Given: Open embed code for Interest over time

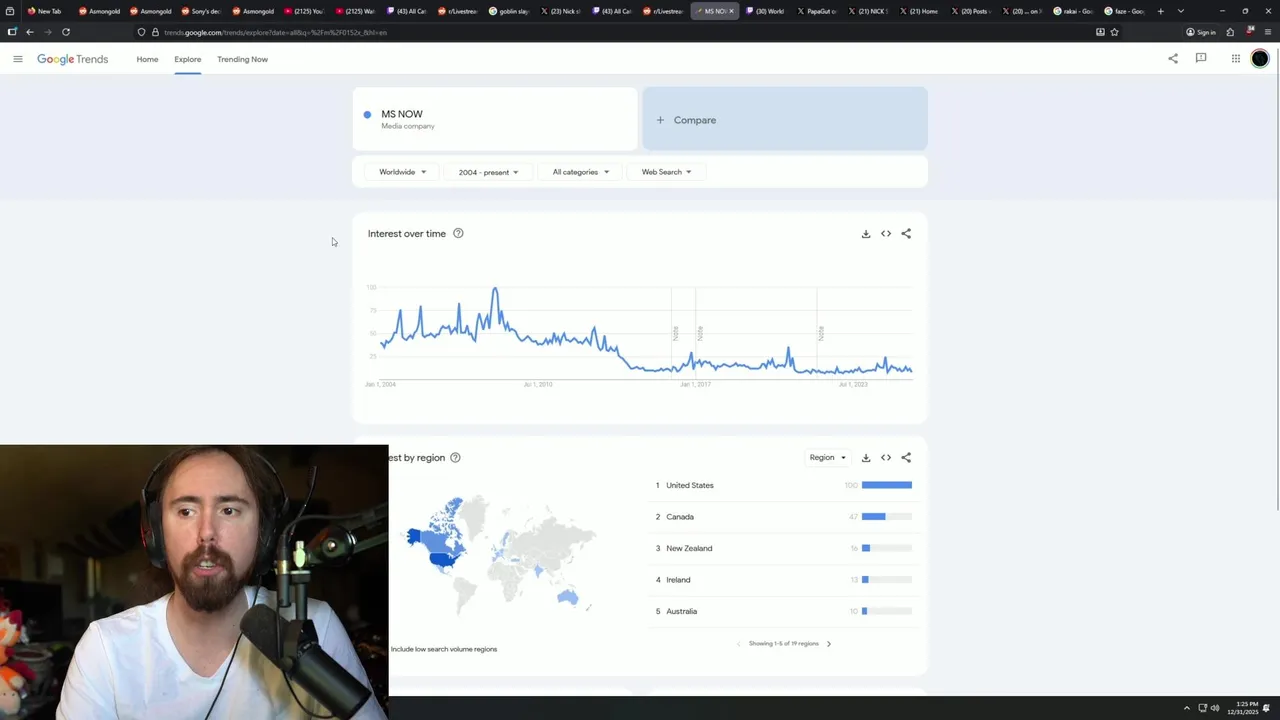Looking at the screenshot, I should (x=886, y=234).
